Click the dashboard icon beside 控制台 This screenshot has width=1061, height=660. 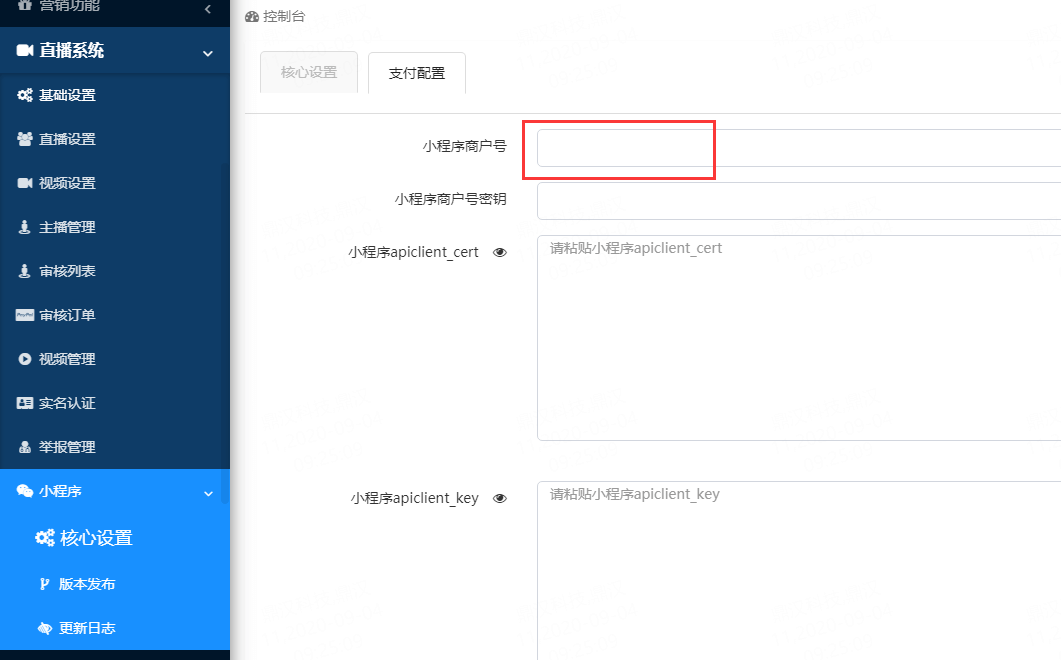pos(252,16)
